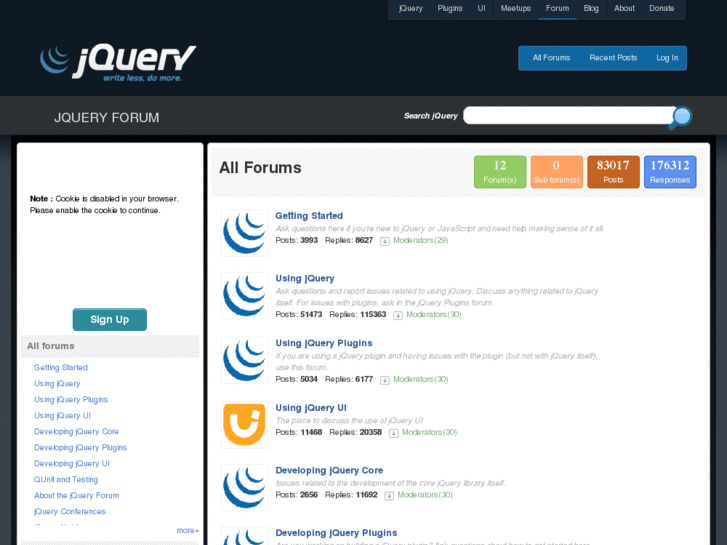This screenshot has width=727, height=545.
Task: Expand moderators arrow for Using jQuery Plugins
Action: 385,380
